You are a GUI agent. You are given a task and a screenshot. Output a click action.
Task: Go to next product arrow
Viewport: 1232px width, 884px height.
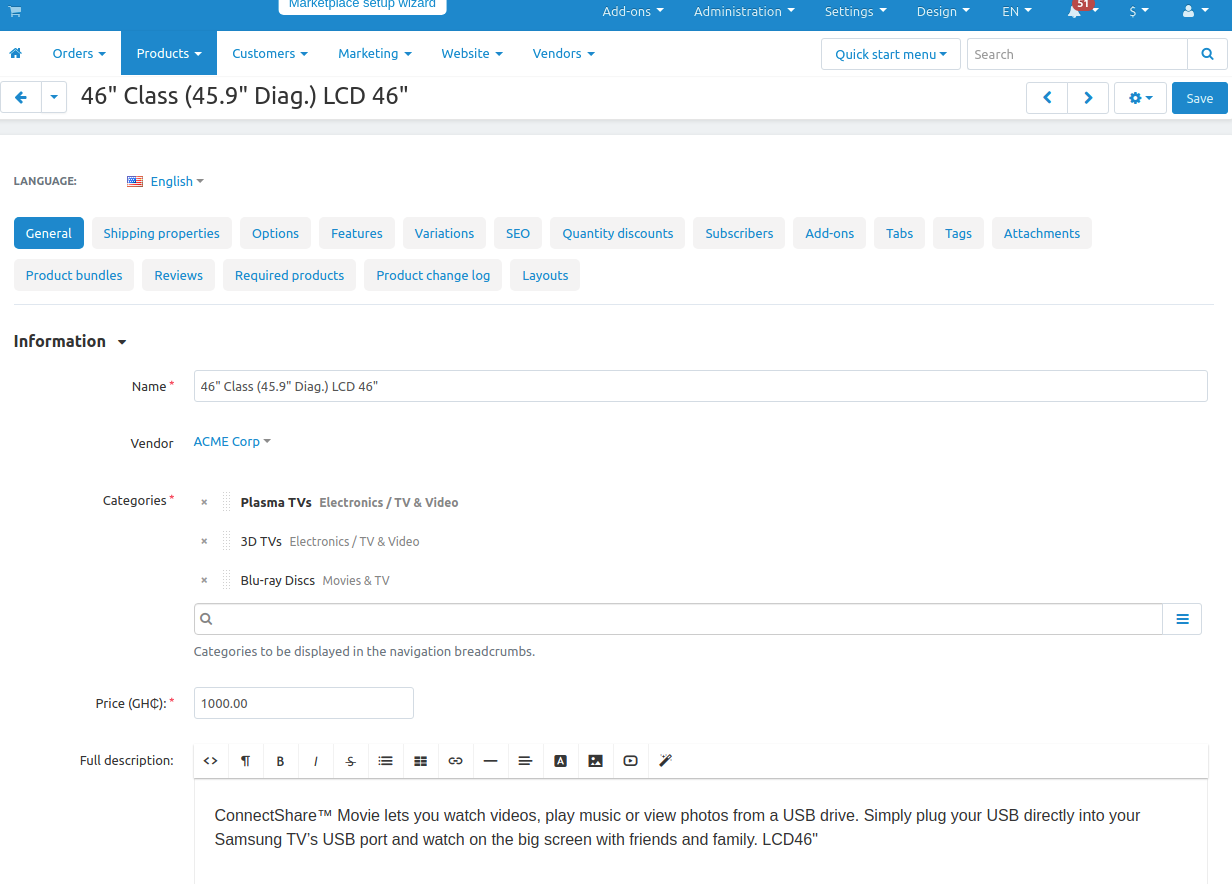tap(1088, 98)
